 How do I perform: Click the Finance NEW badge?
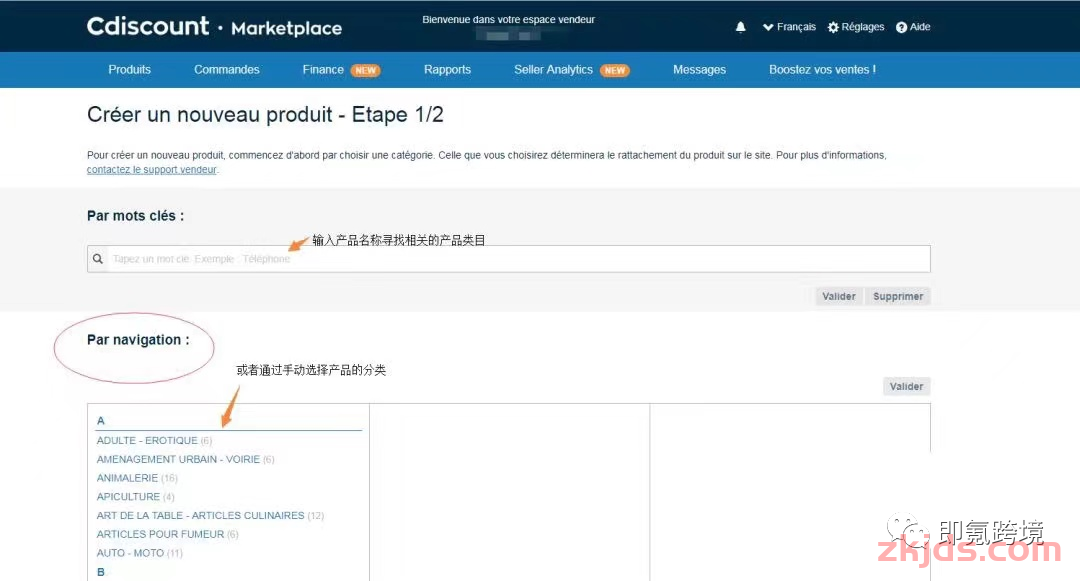point(365,70)
